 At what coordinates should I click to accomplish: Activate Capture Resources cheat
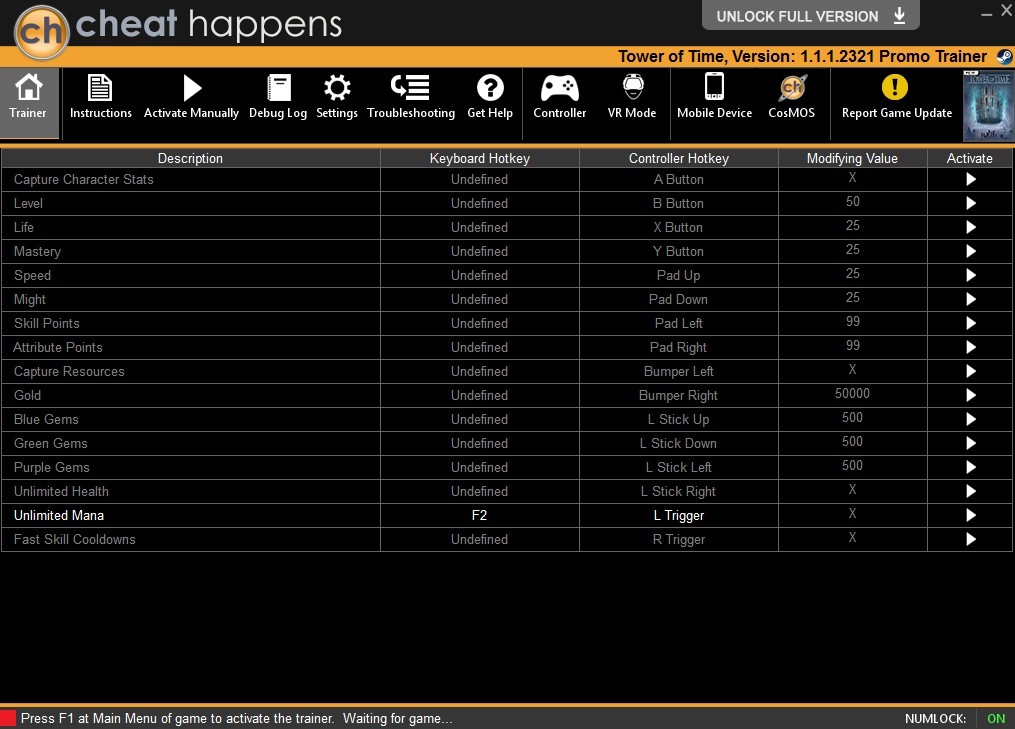[x=970, y=371]
